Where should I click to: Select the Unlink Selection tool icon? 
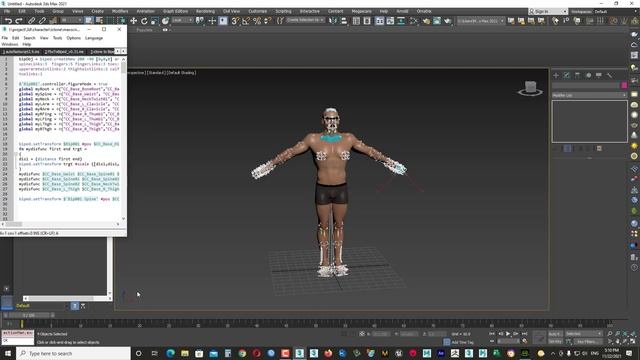(x=42, y=21)
